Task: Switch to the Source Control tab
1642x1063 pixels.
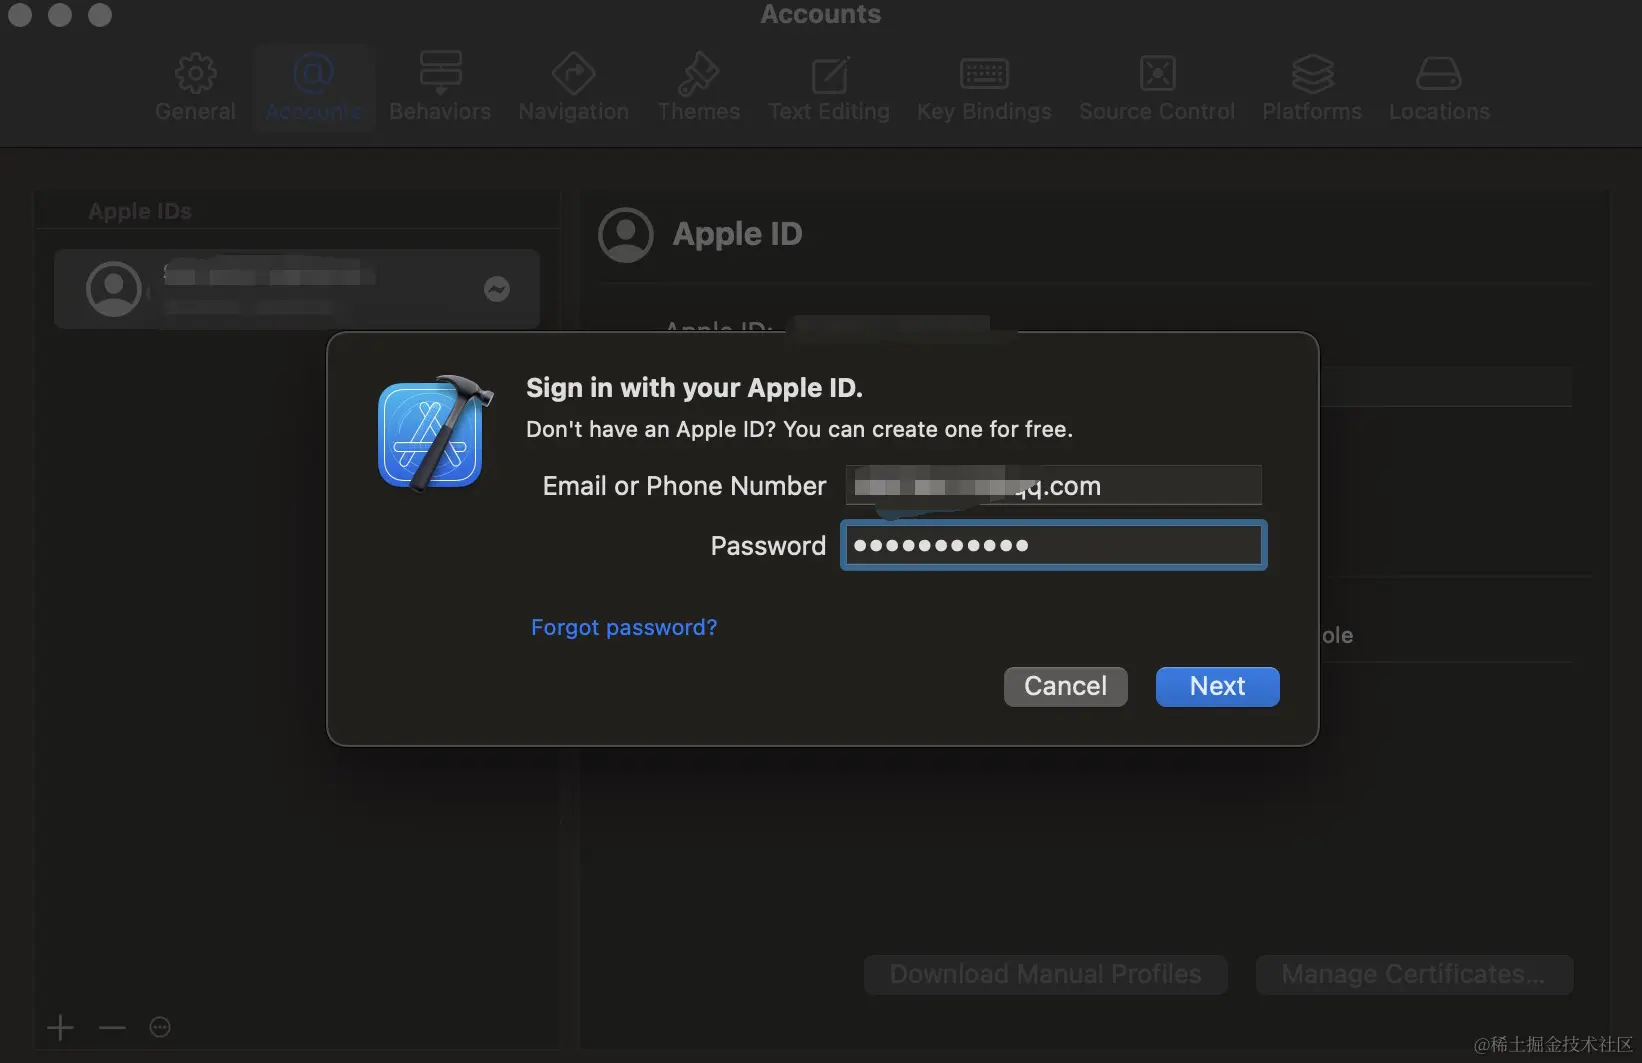Action: pyautogui.click(x=1157, y=88)
